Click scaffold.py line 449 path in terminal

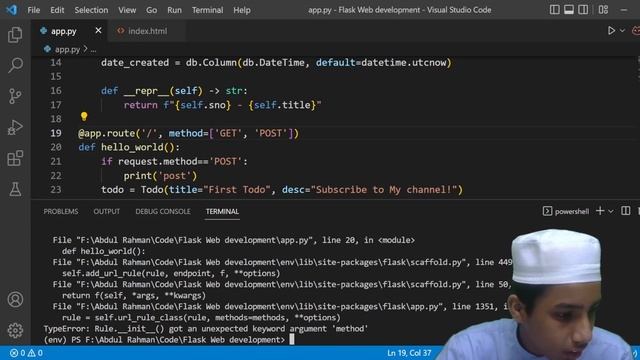[282, 262]
